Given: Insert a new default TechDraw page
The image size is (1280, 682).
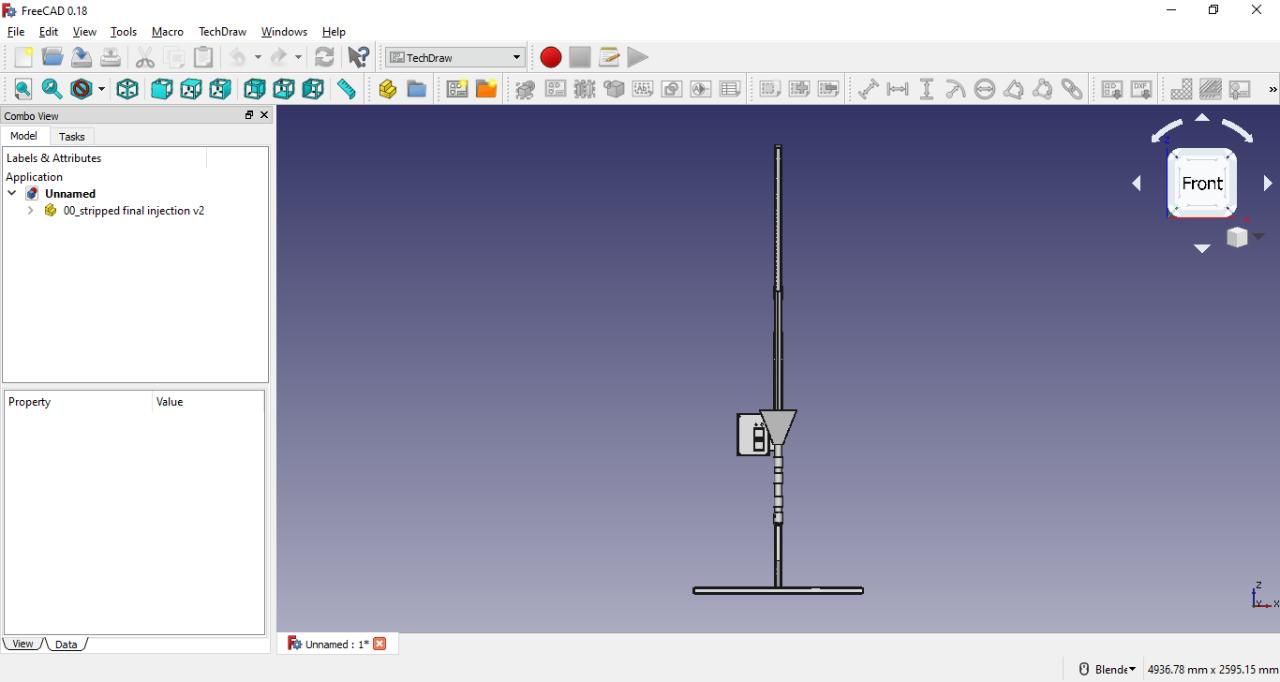Looking at the screenshot, I should click(457, 89).
